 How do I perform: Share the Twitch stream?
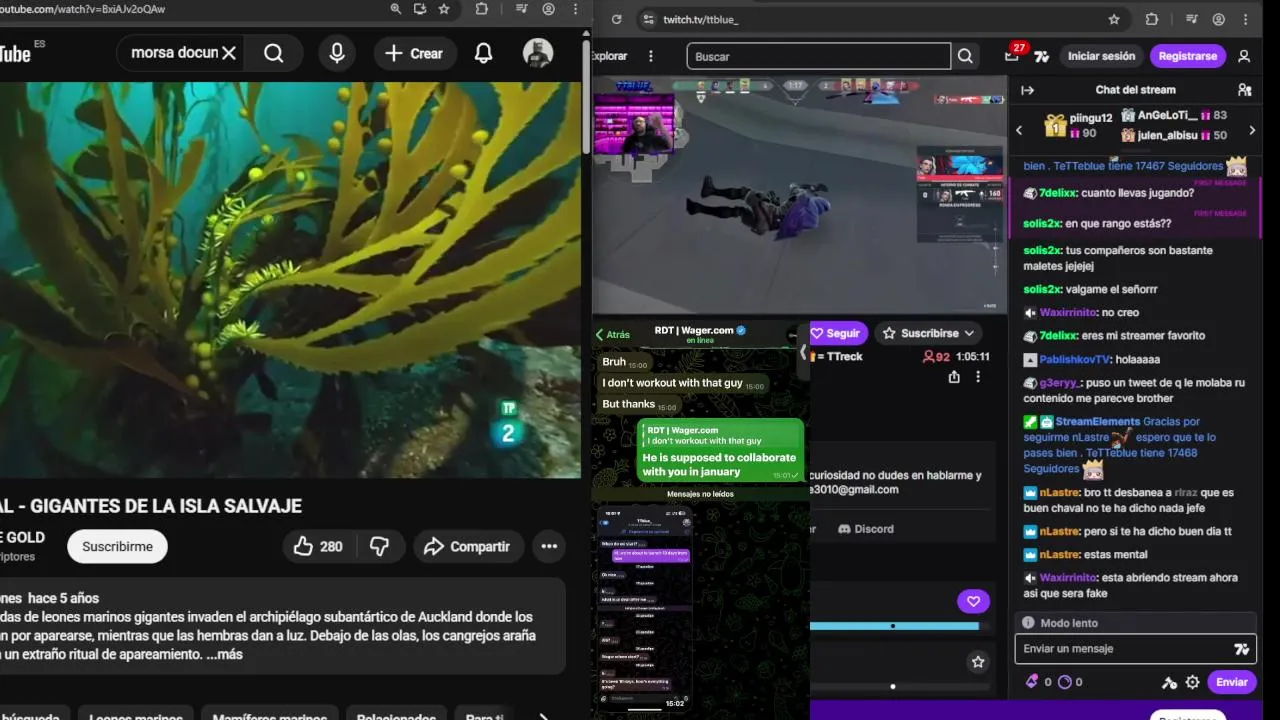click(x=954, y=377)
